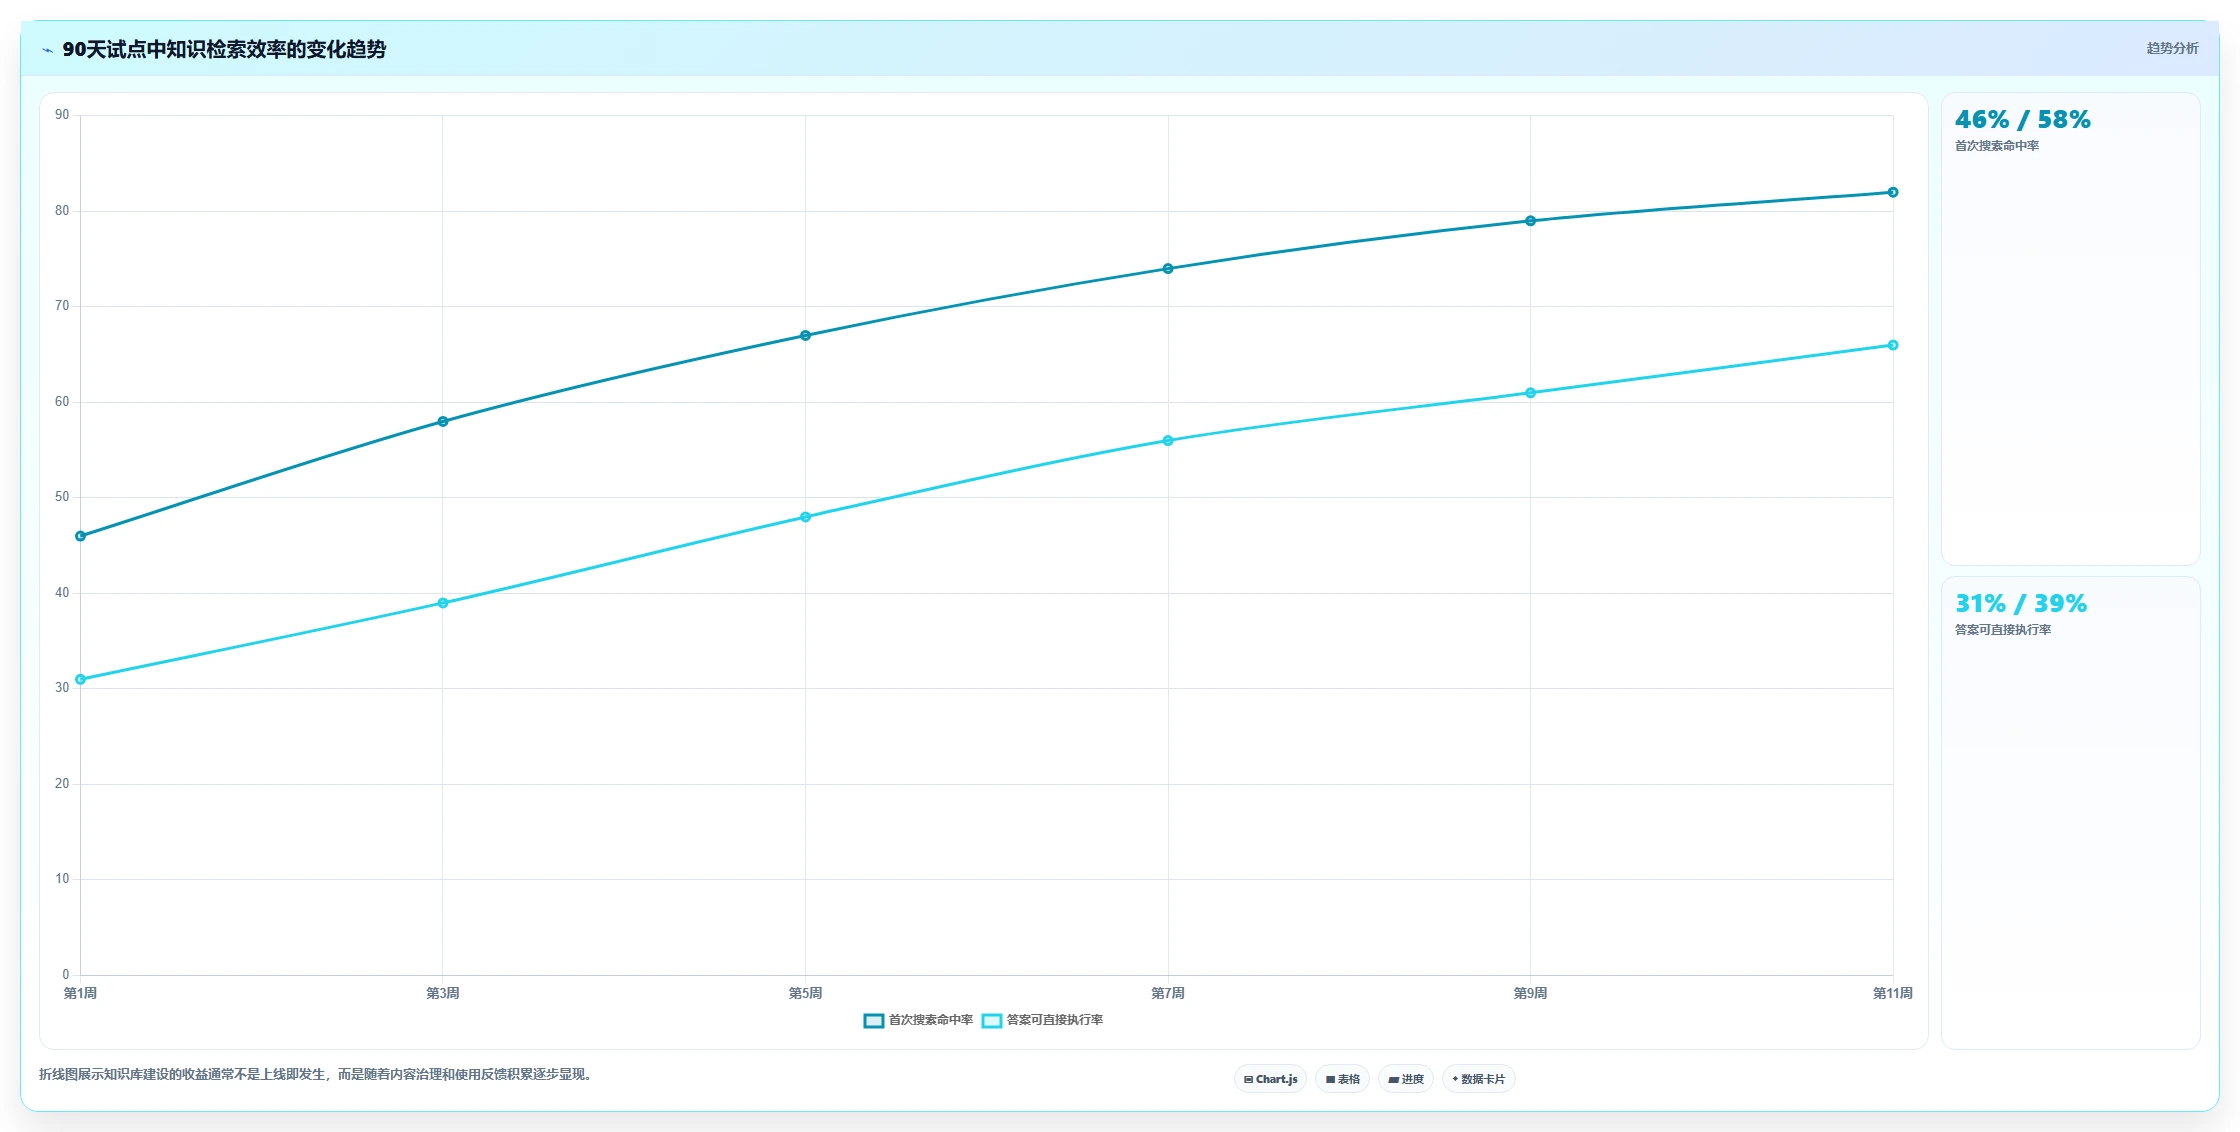Click the footer note starting 折线图展示知识库建设
This screenshot has height=1132, width=2240.
(x=318, y=1075)
